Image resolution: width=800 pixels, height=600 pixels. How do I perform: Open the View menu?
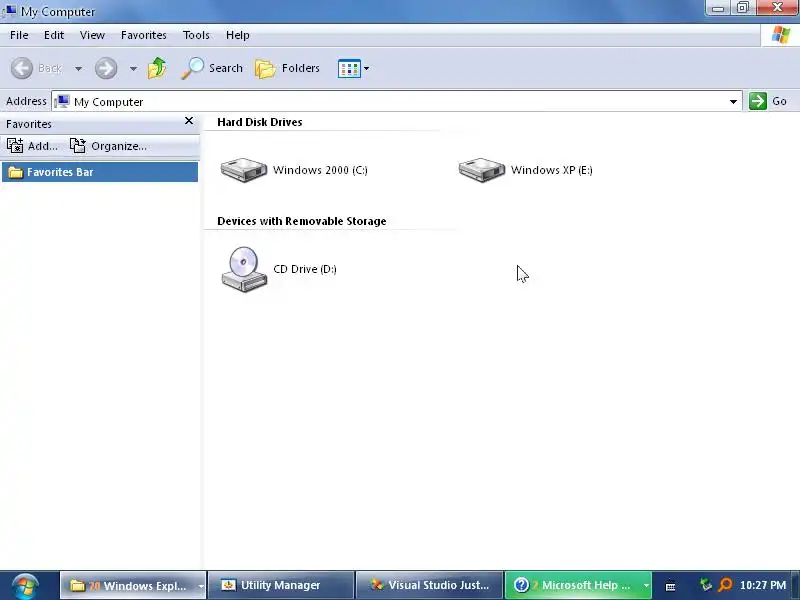point(92,35)
